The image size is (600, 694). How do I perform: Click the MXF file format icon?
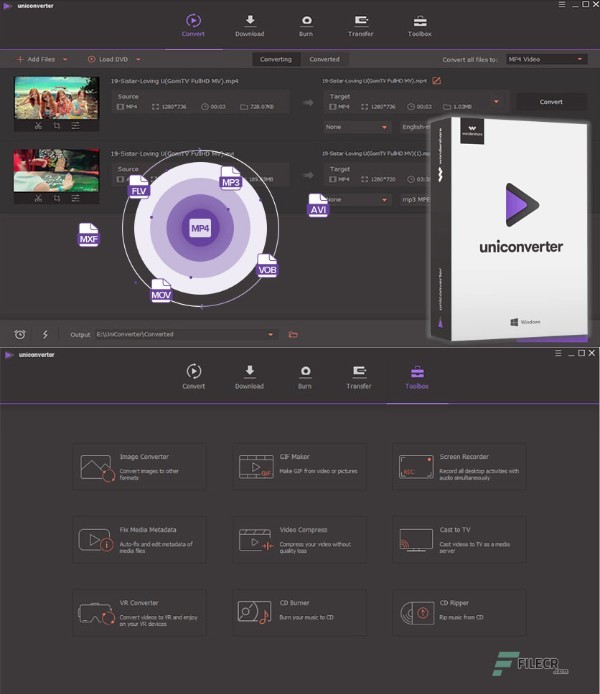point(88,235)
